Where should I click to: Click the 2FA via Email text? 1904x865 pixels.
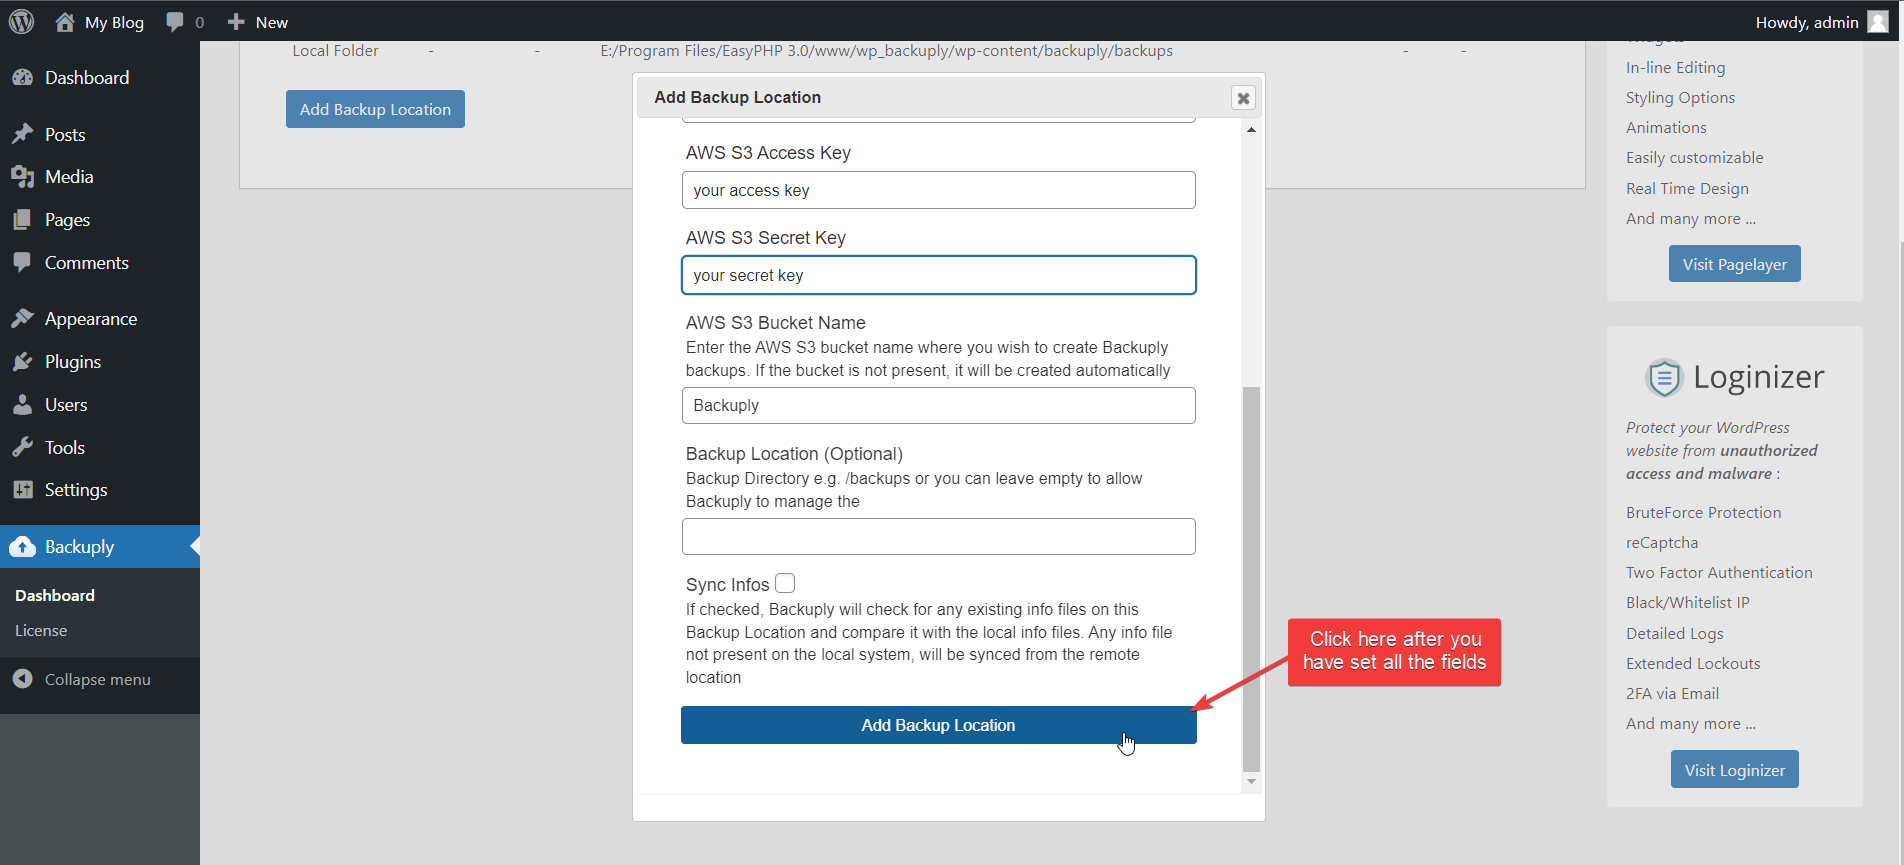point(1672,693)
